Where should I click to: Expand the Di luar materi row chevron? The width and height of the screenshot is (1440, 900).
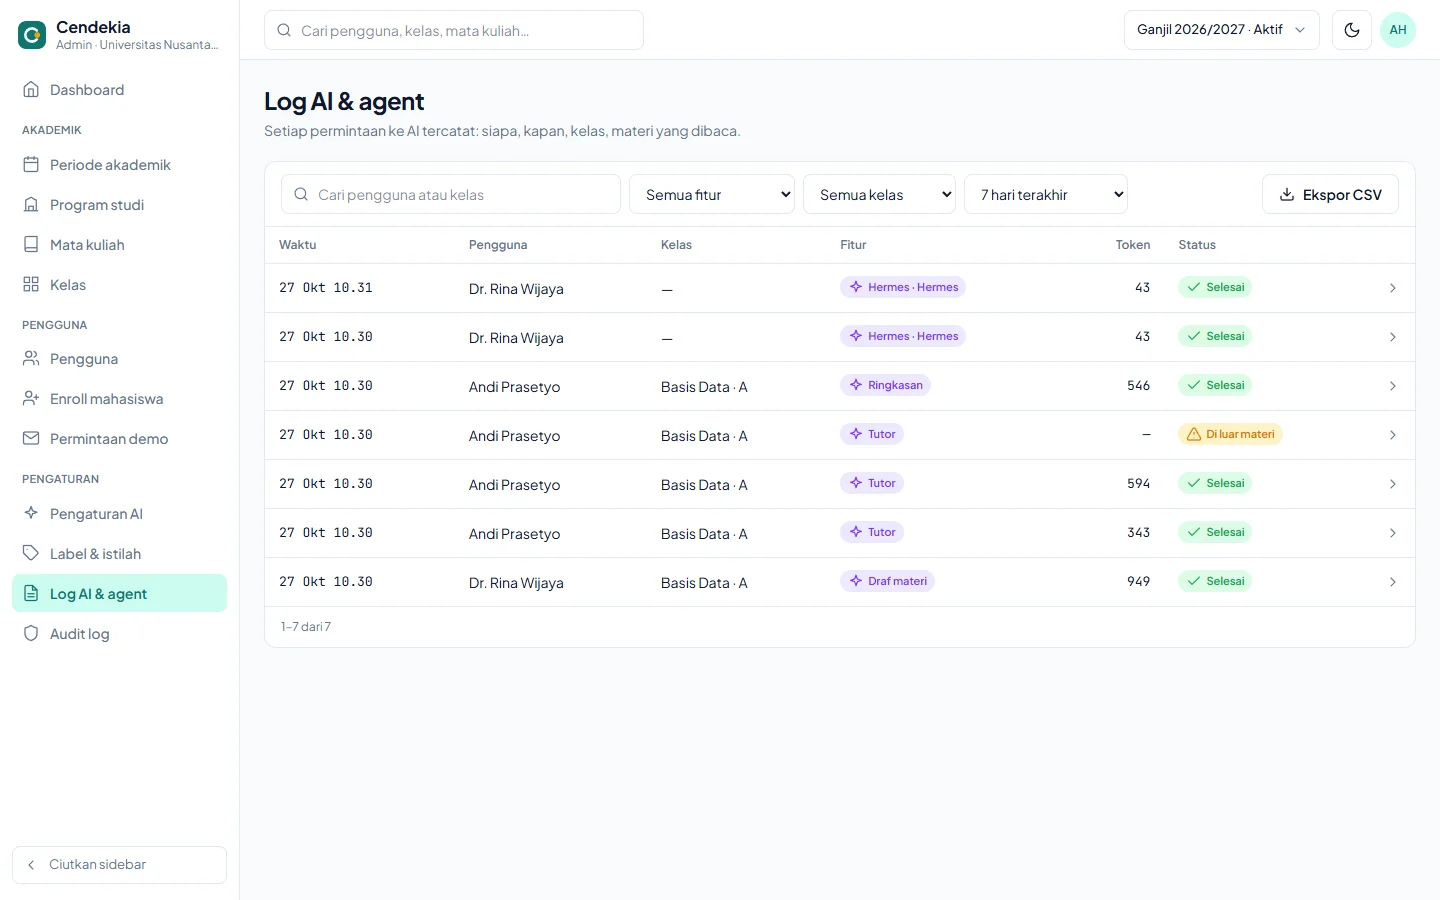[1392, 435]
